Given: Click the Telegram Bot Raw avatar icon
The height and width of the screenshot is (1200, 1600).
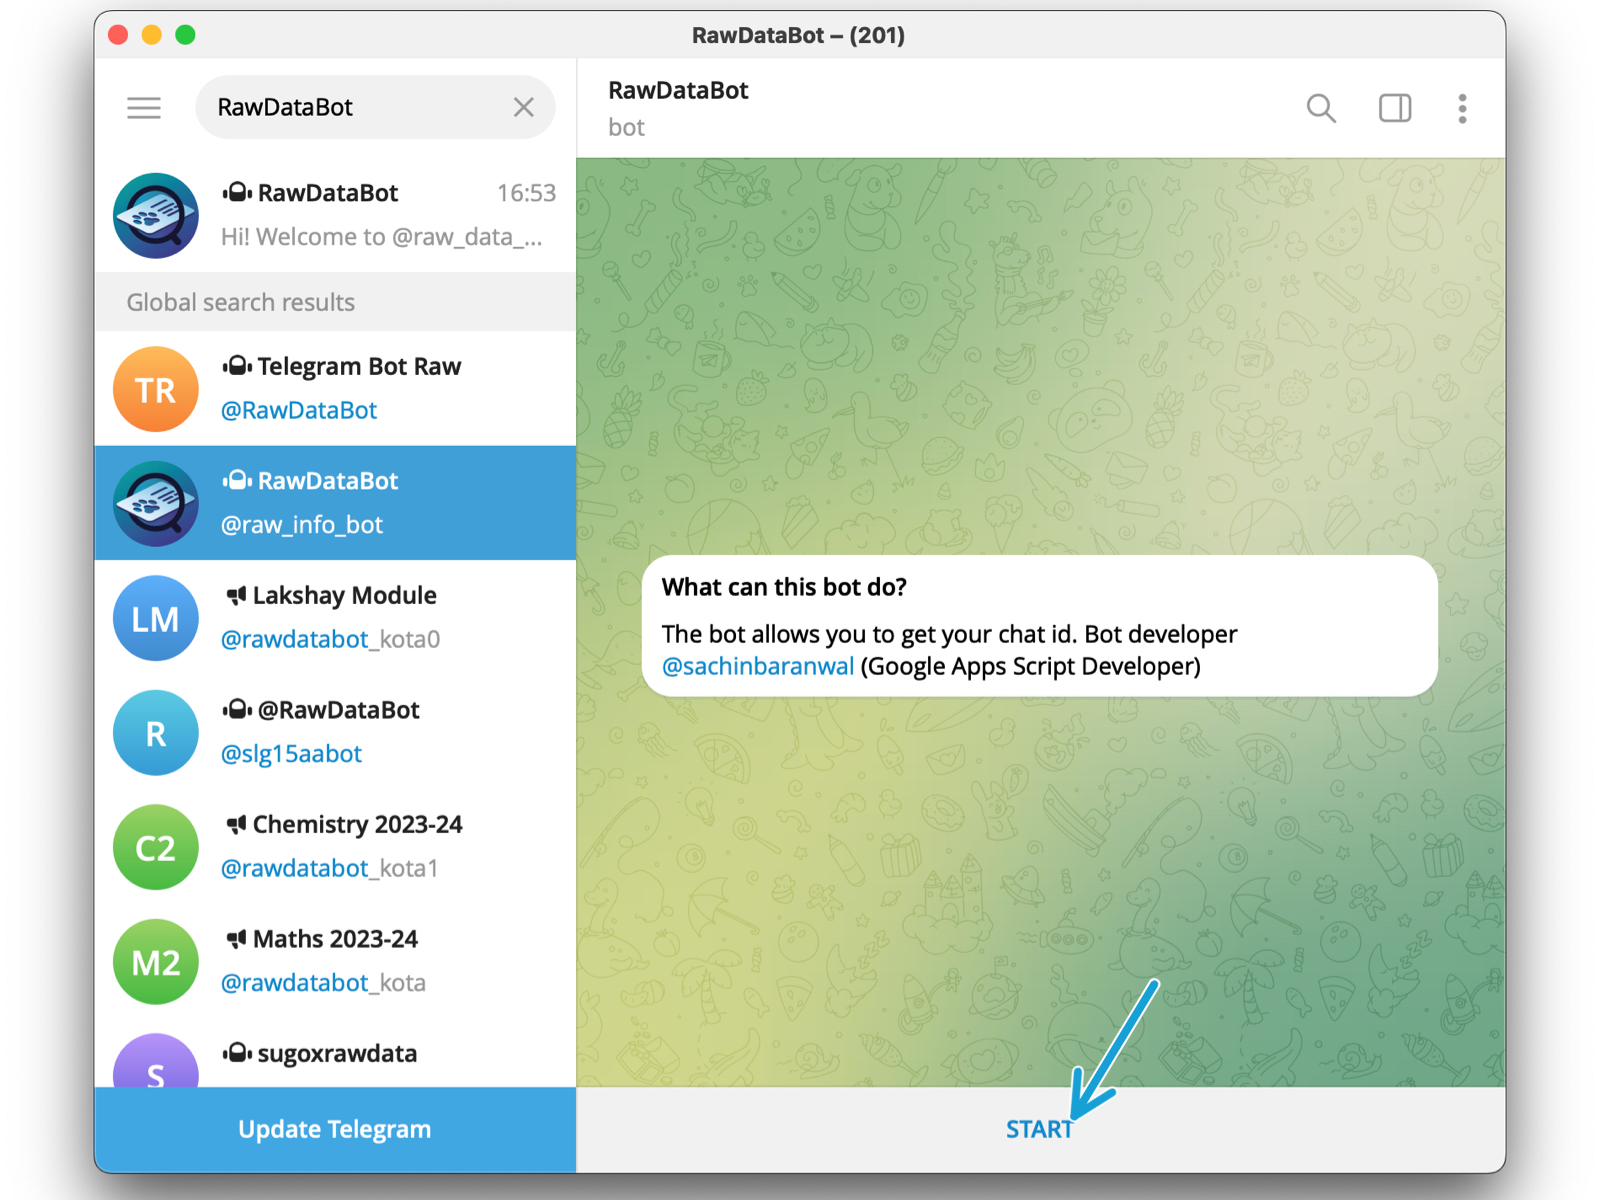Looking at the screenshot, I should click(156, 389).
